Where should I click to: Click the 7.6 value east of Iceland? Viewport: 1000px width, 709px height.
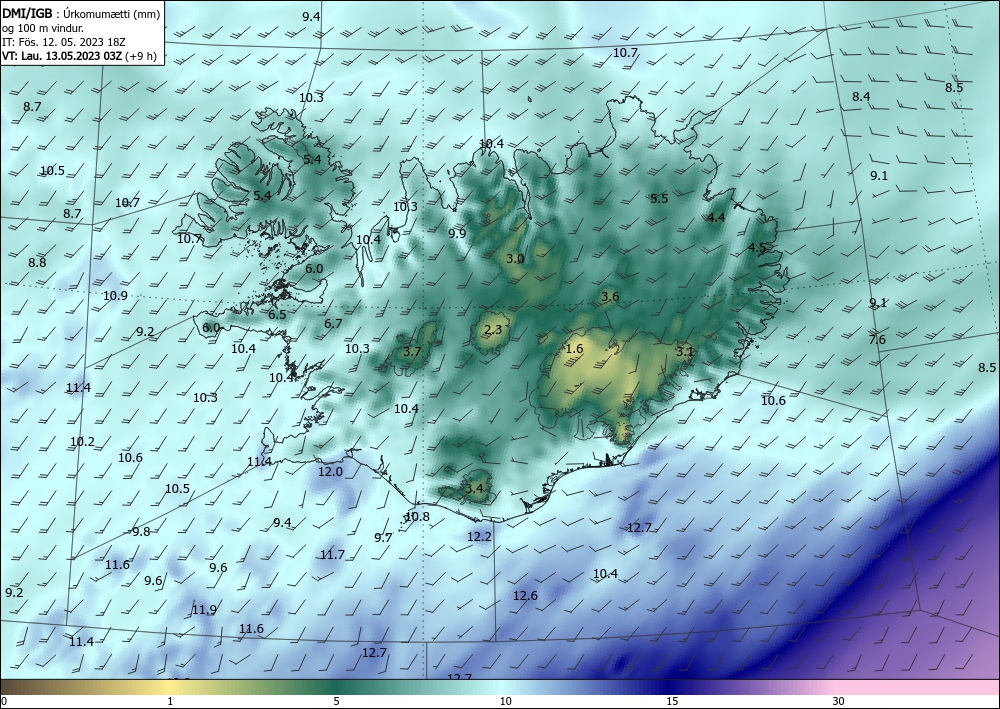coord(877,340)
